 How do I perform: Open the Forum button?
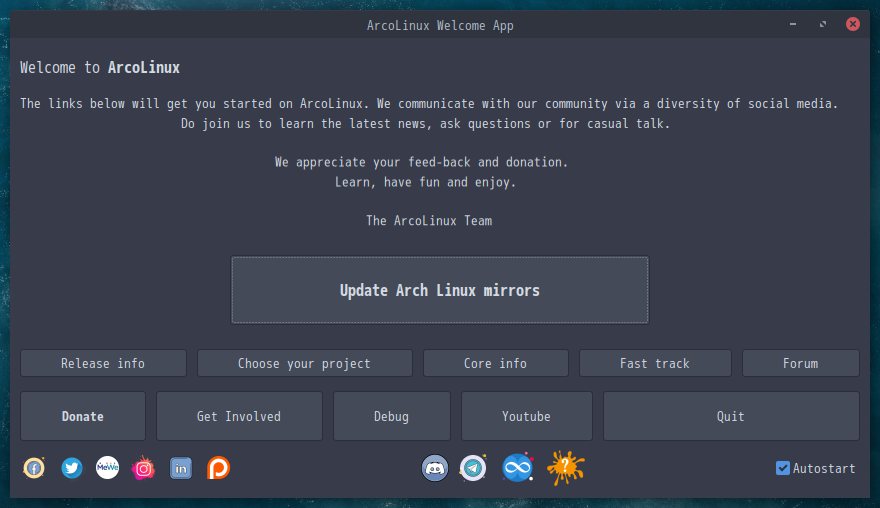click(x=801, y=363)
